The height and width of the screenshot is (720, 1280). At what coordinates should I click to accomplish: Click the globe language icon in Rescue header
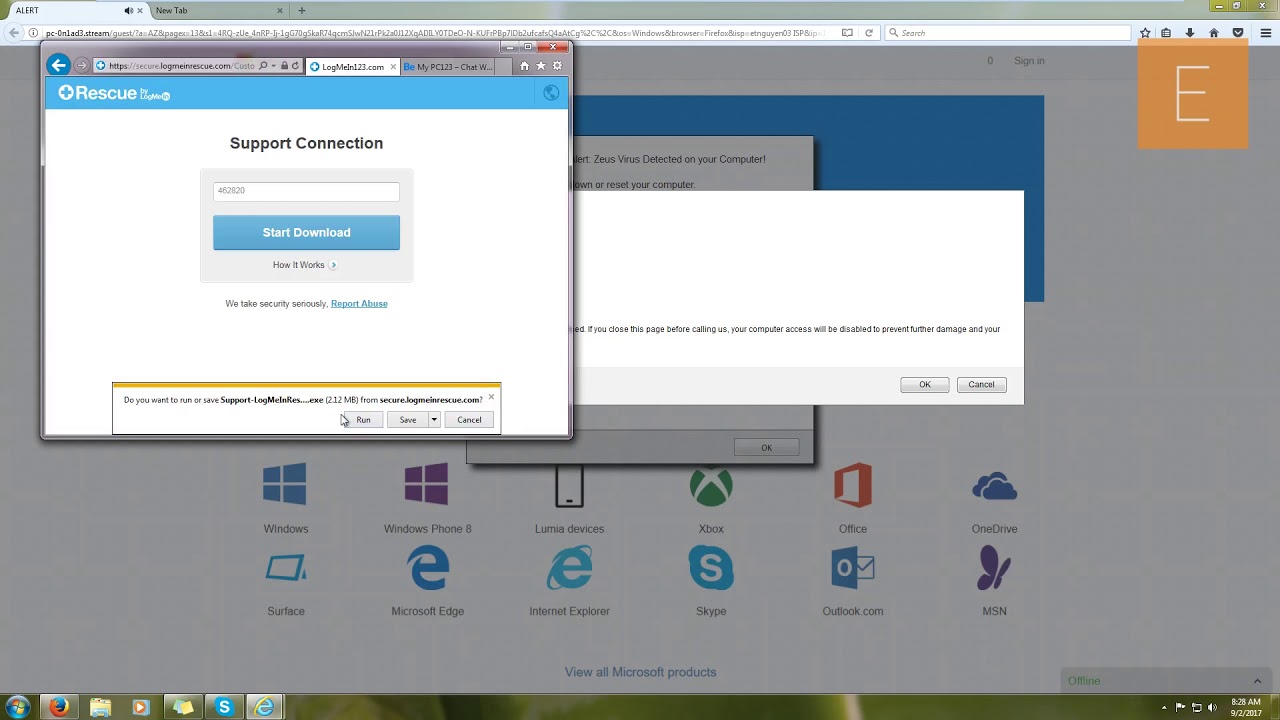click(551, 93)
